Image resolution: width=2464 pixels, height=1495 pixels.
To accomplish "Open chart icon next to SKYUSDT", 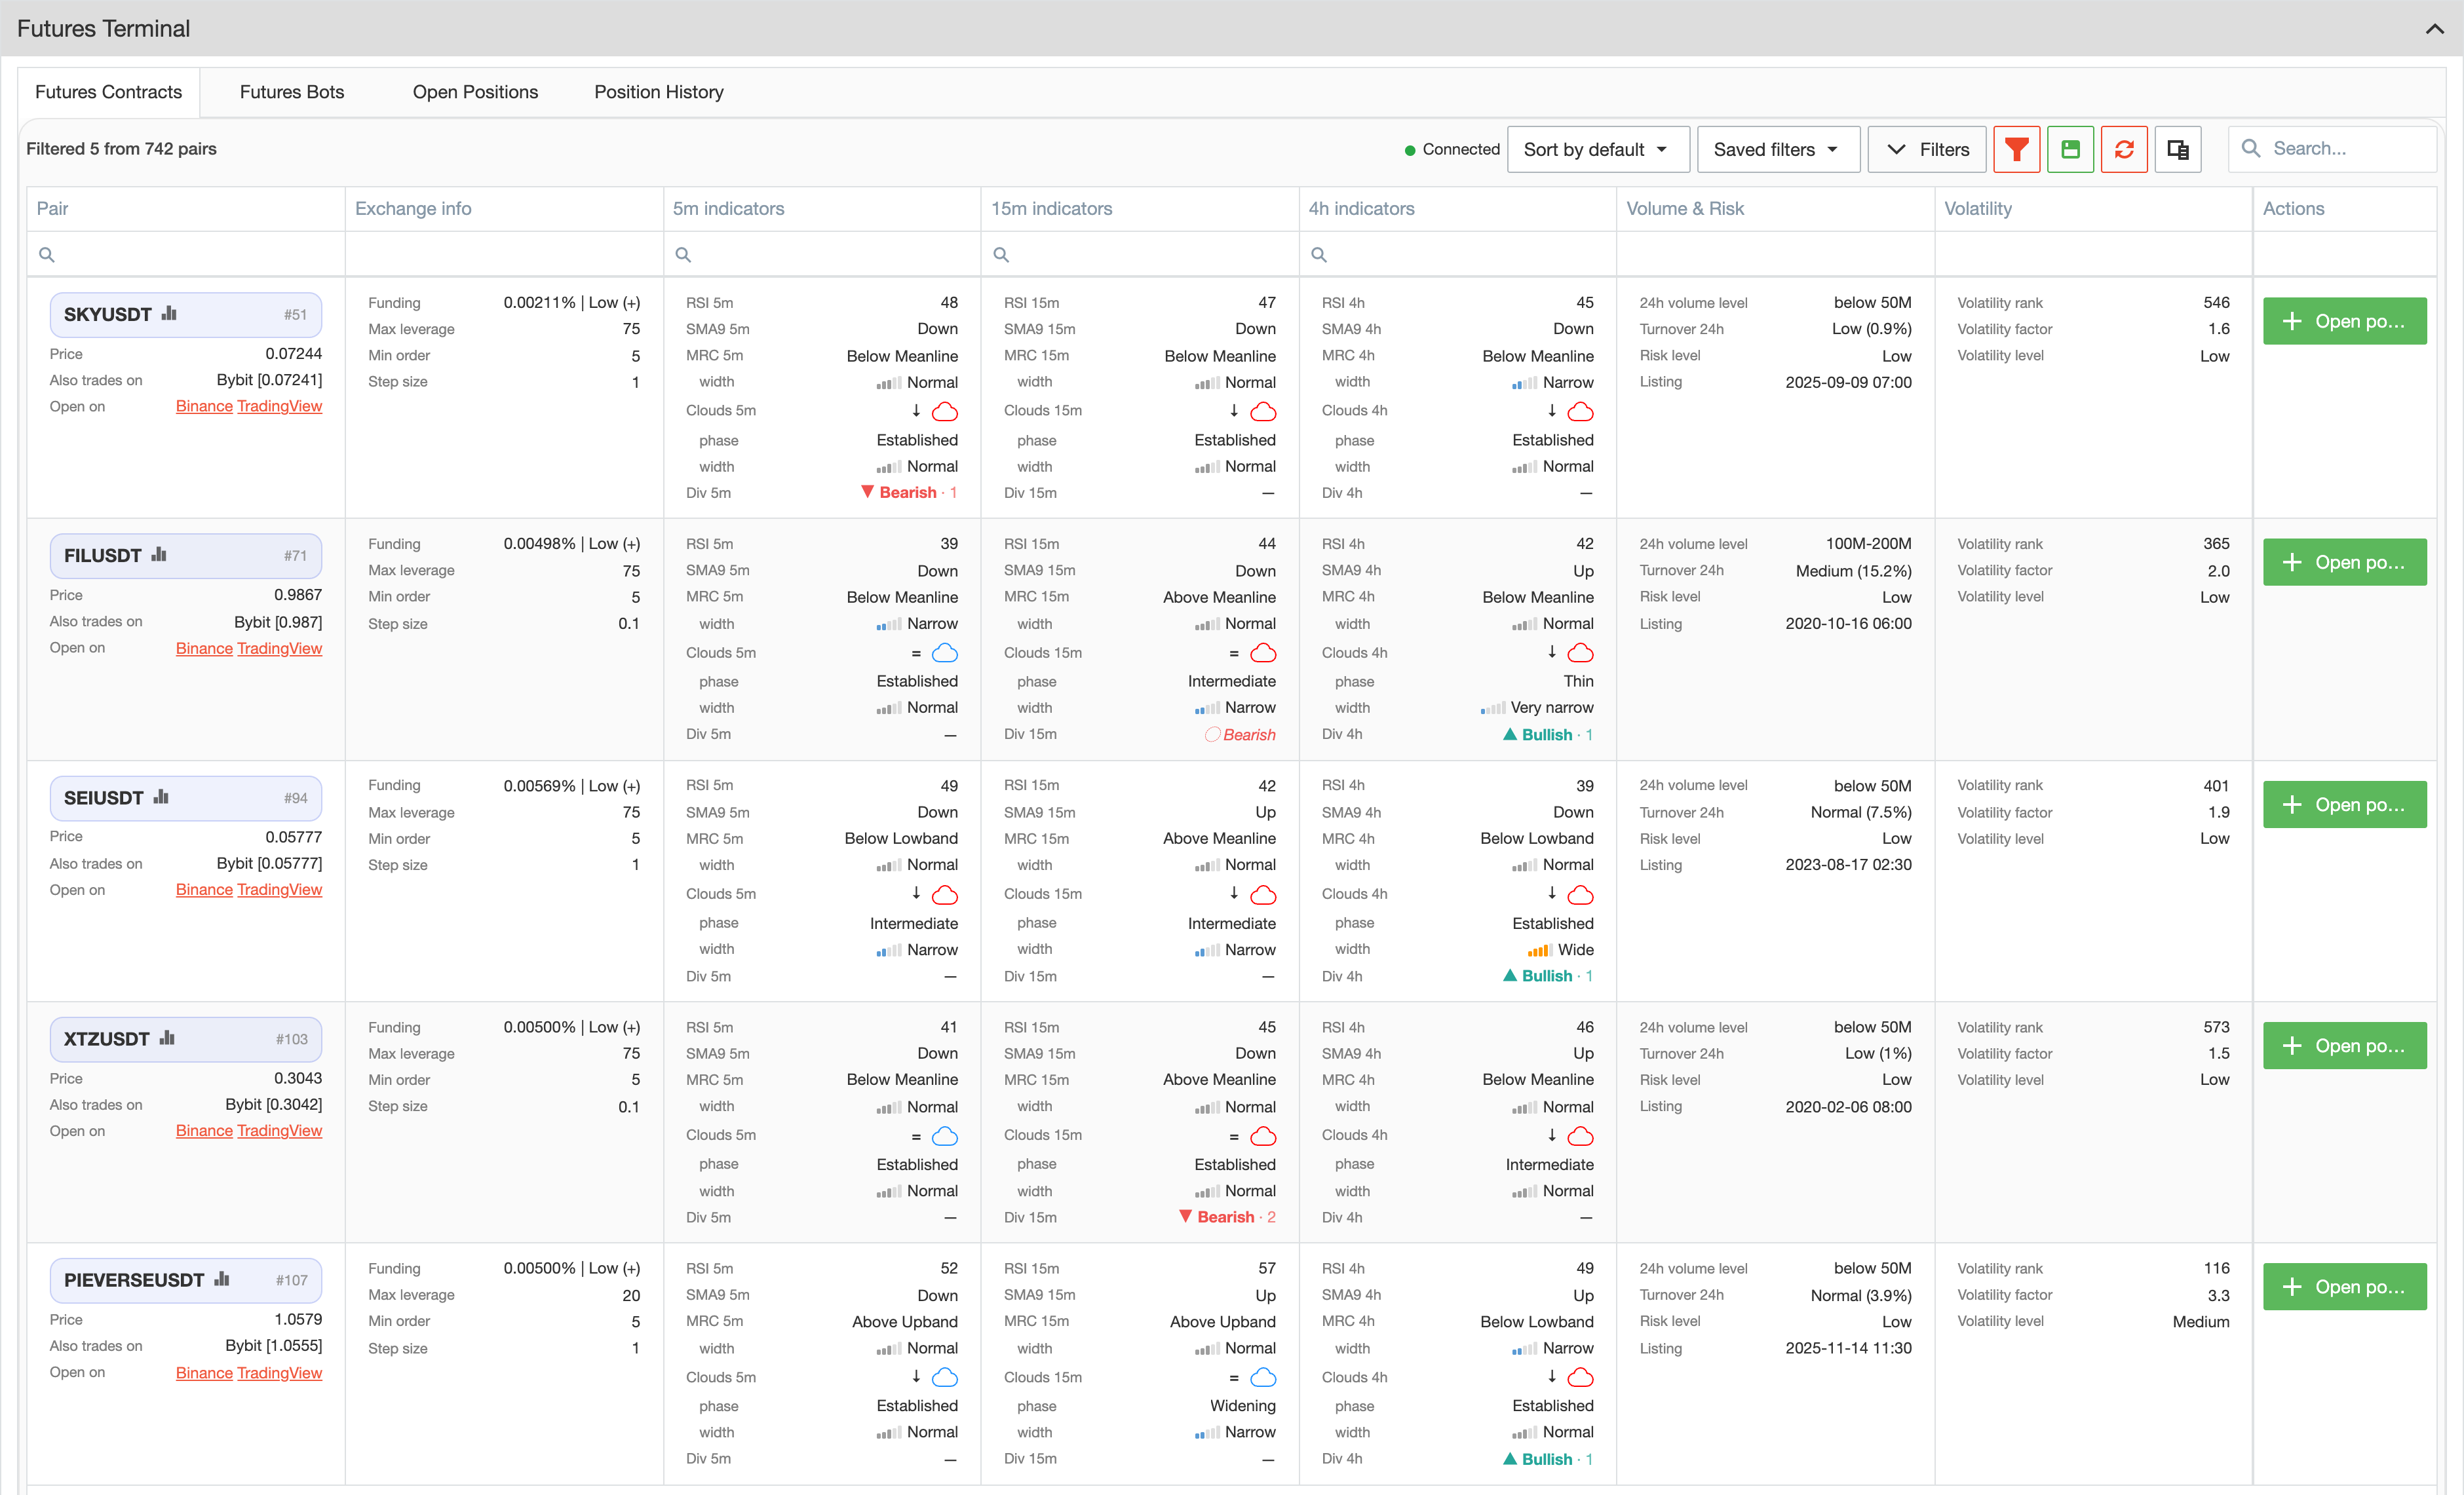I will (x=169, y=313).
